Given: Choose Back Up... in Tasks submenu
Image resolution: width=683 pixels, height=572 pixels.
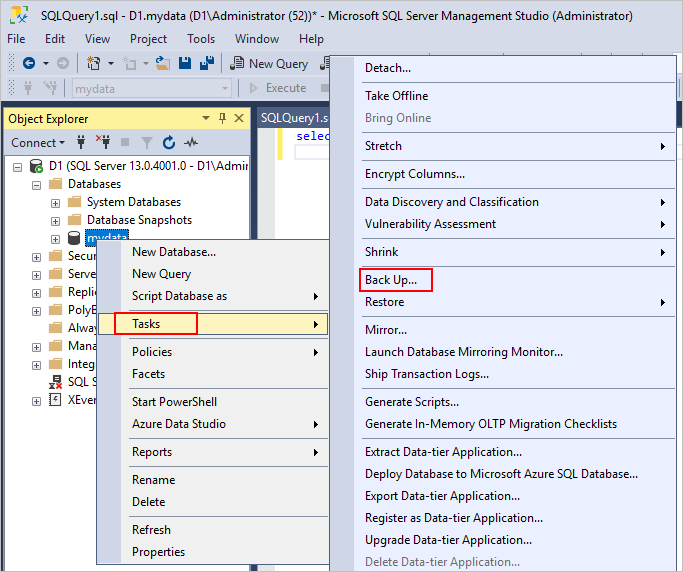Looking at the screenshot, I should click(x=391, y=280).
